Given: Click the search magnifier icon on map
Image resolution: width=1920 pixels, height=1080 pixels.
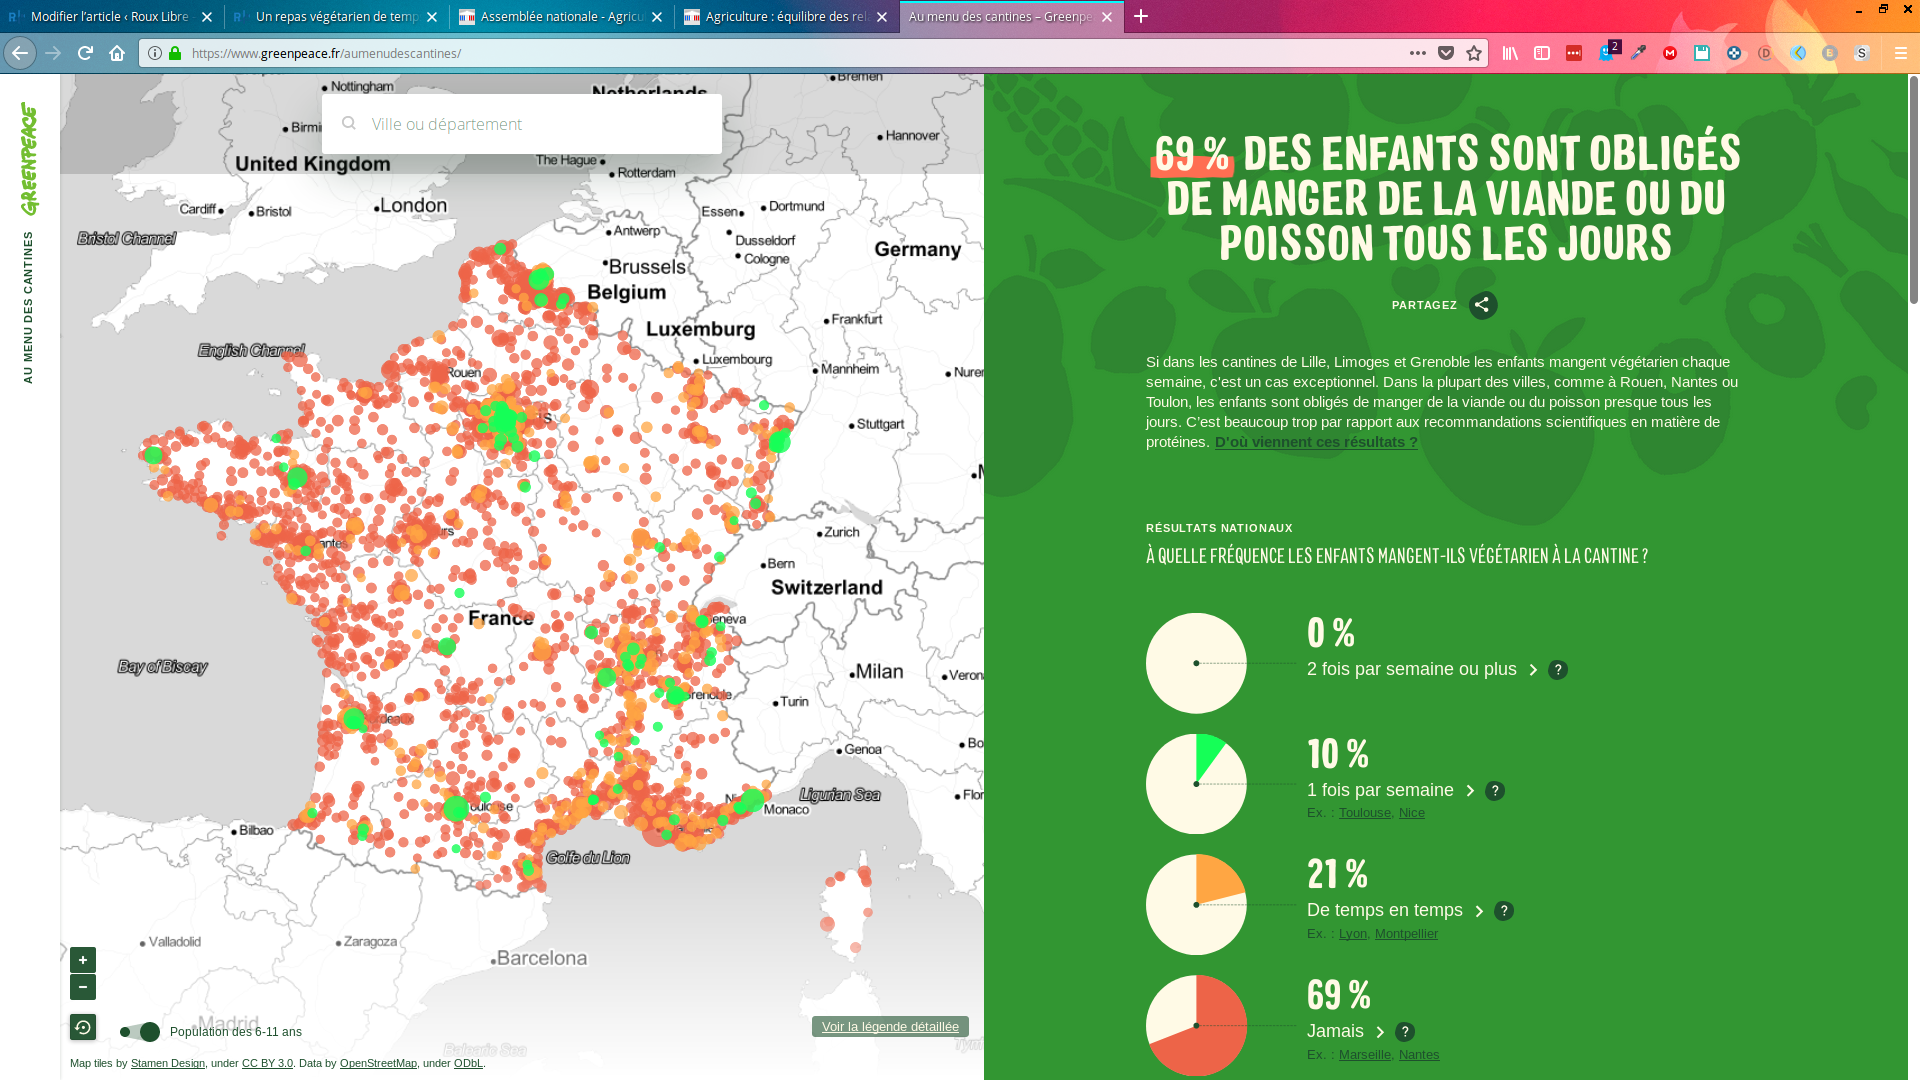Looking at the screenshot, I should [x=349, y=123].
